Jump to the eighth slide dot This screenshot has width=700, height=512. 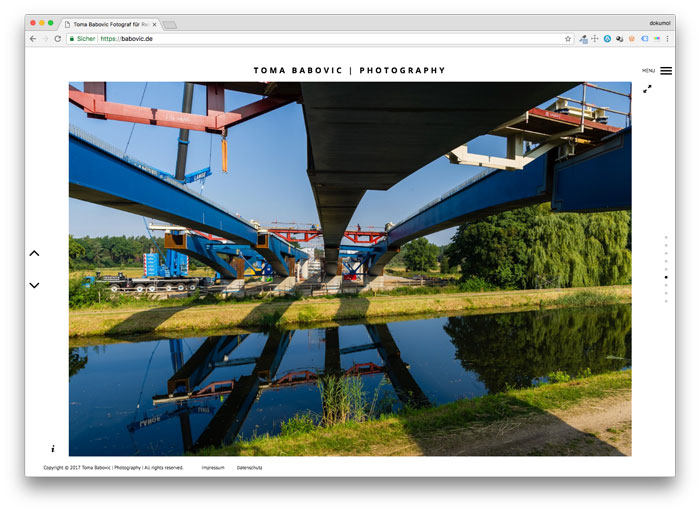[666, 294]
